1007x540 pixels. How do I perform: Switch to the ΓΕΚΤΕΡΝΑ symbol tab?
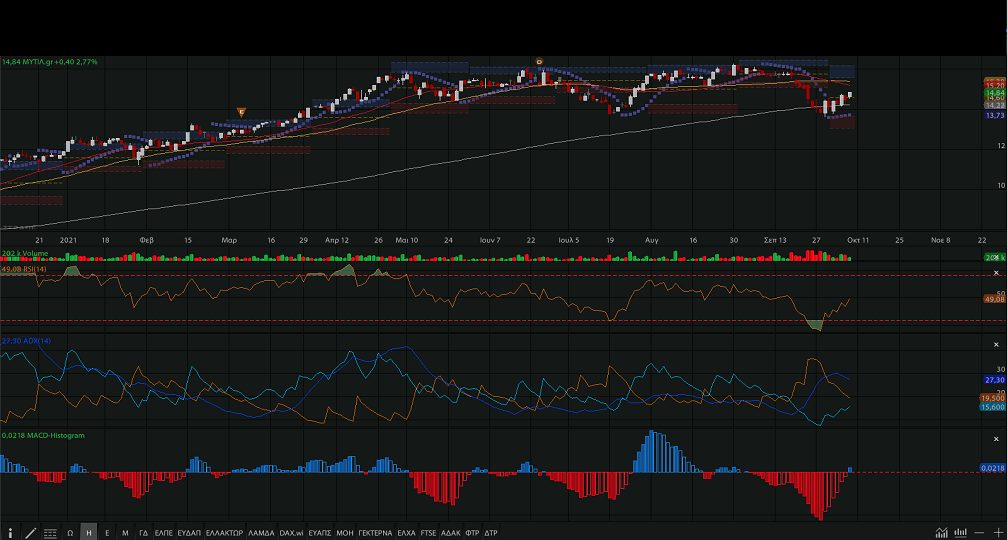[375, 533]
